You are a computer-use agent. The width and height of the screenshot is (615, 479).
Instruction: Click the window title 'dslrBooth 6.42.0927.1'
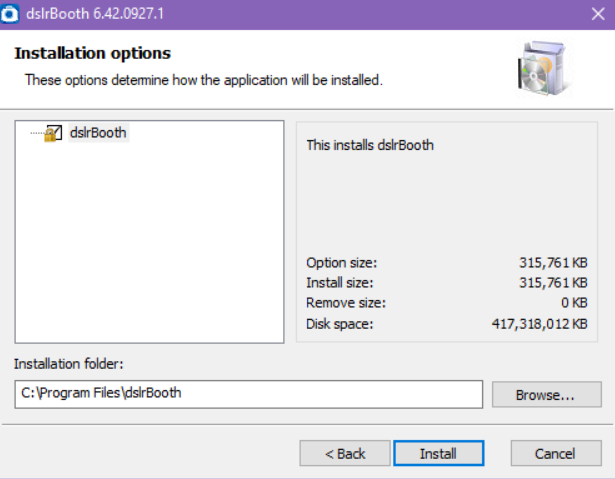pyautogui.click(x=95, y=14)
